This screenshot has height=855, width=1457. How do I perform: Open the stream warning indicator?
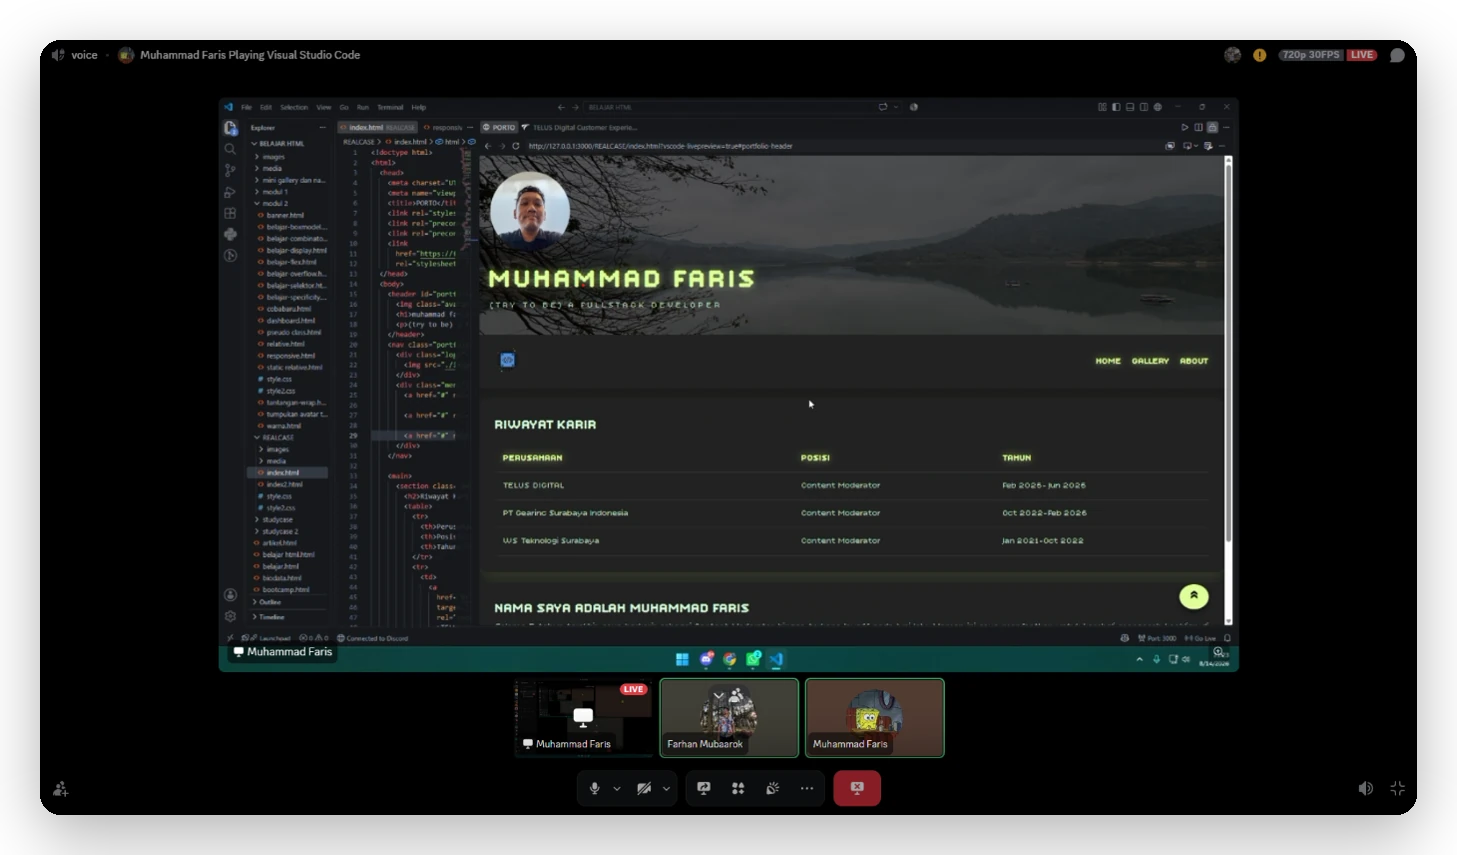tap(1260, 55)
